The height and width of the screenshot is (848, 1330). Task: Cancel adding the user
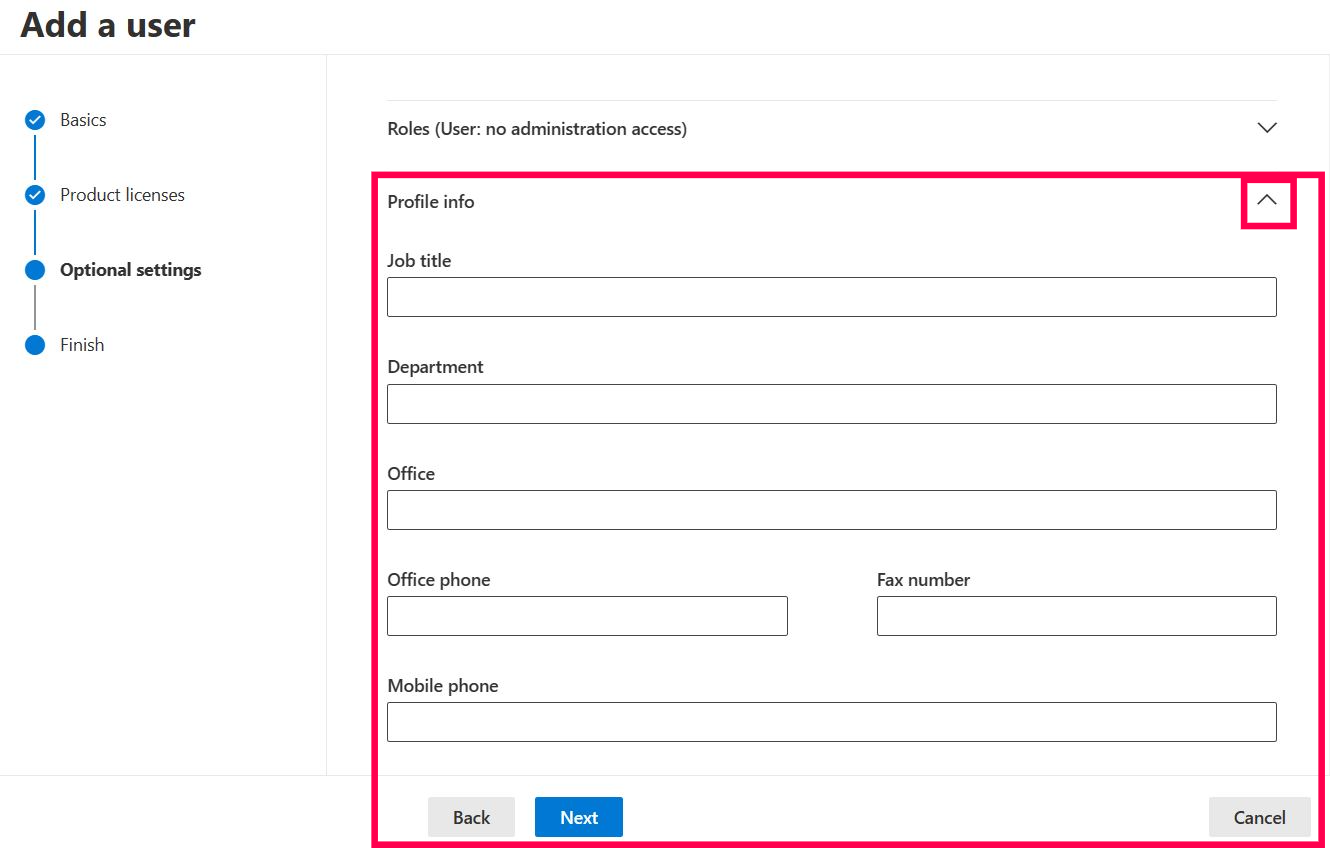[x=1259, y=817]
